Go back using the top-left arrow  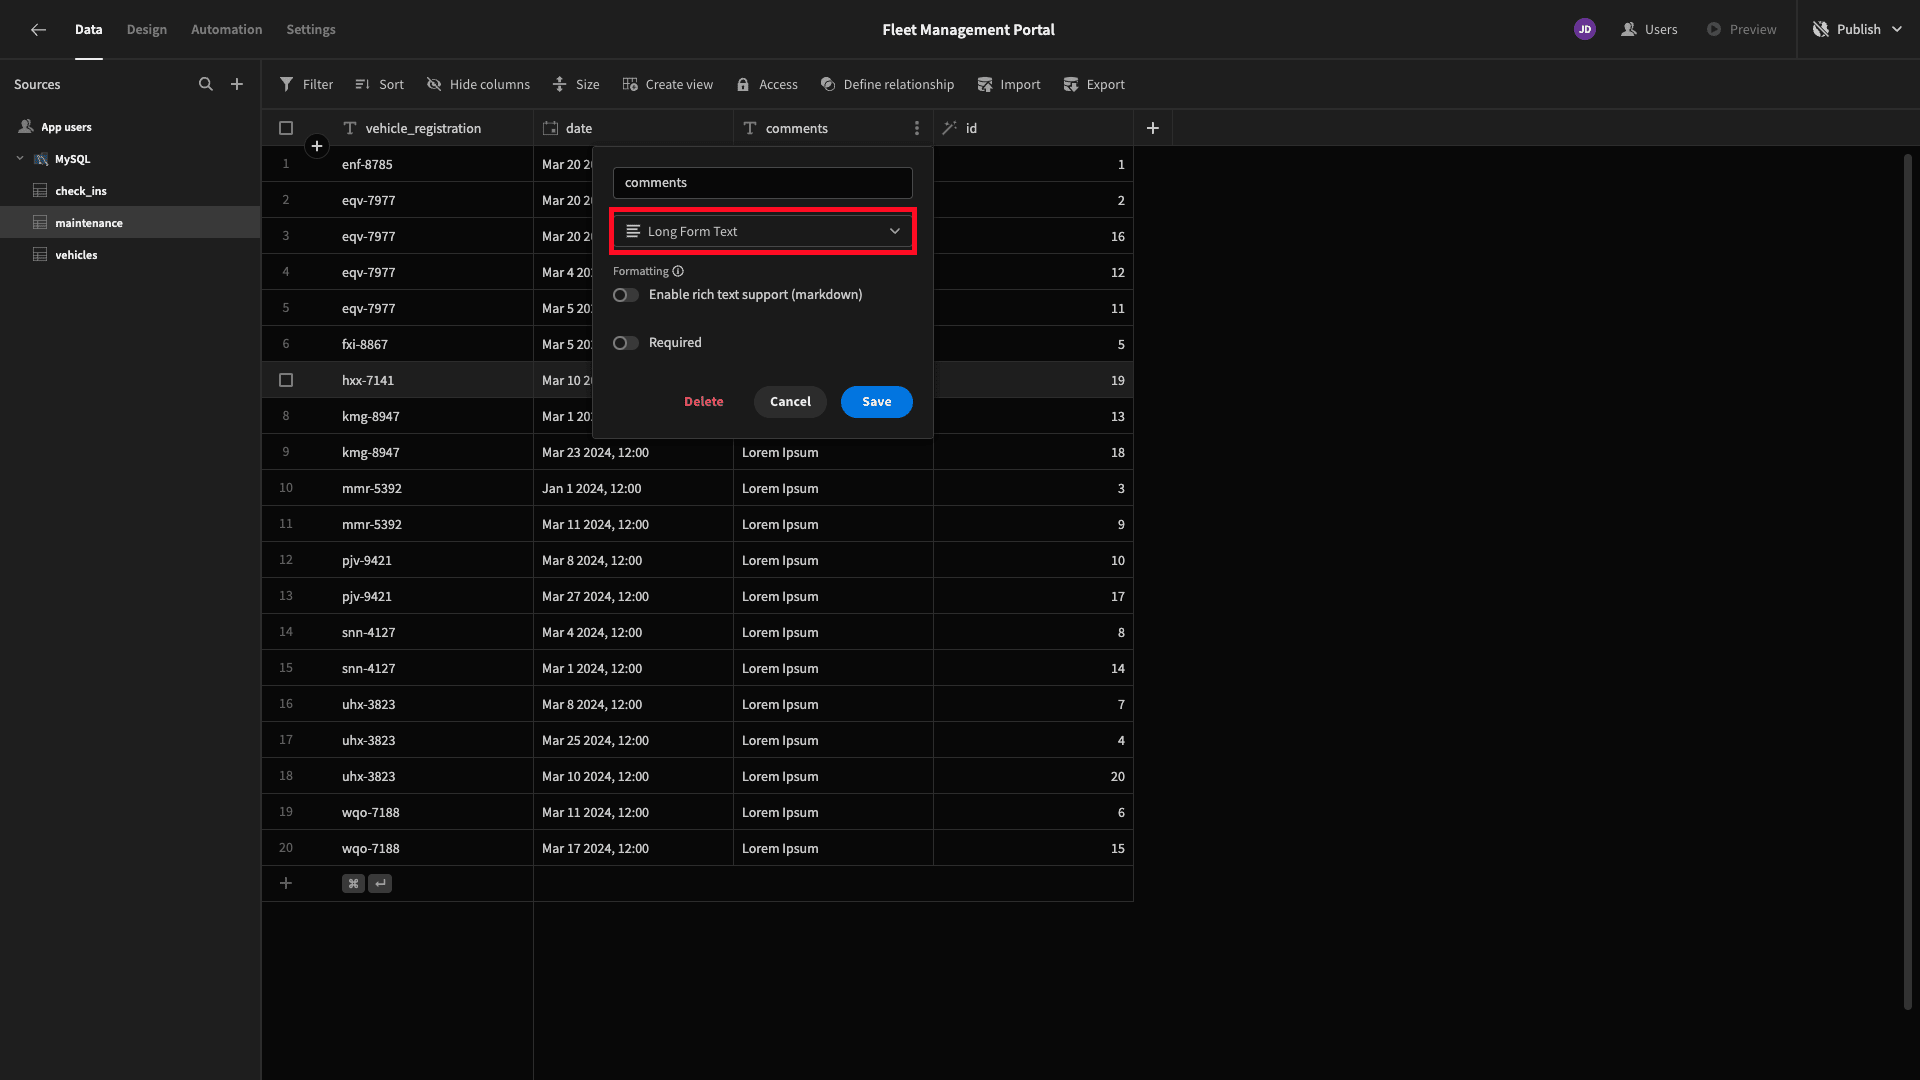(38, 29)
